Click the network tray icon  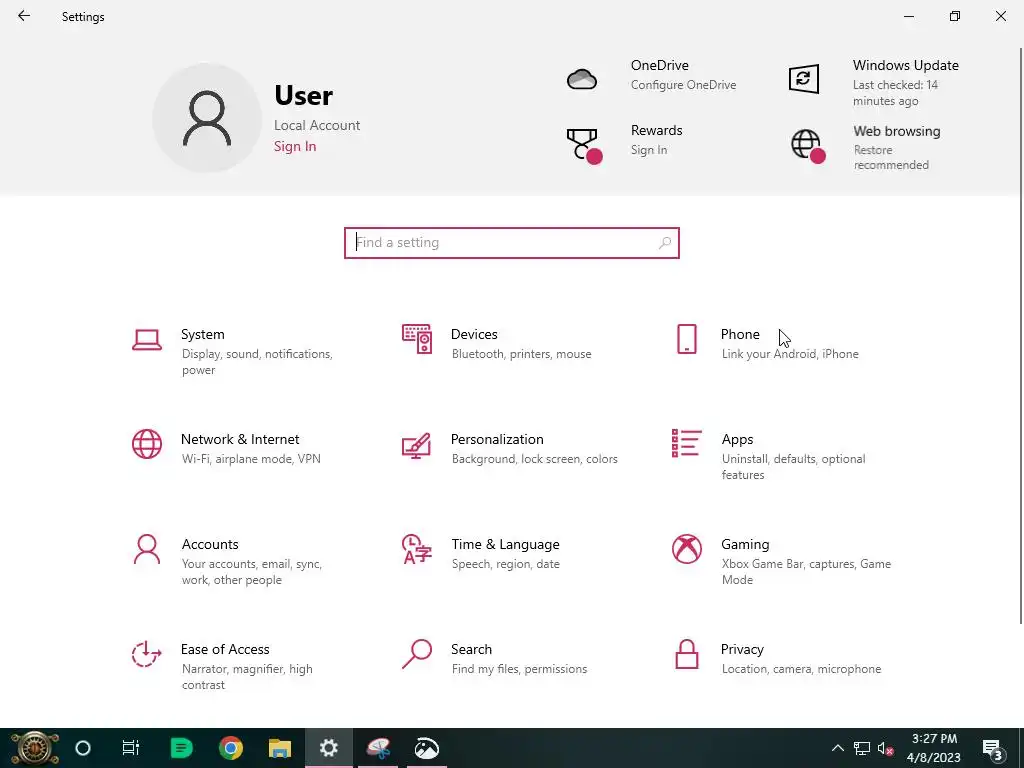pyautogui.click(x=862, y=748)
